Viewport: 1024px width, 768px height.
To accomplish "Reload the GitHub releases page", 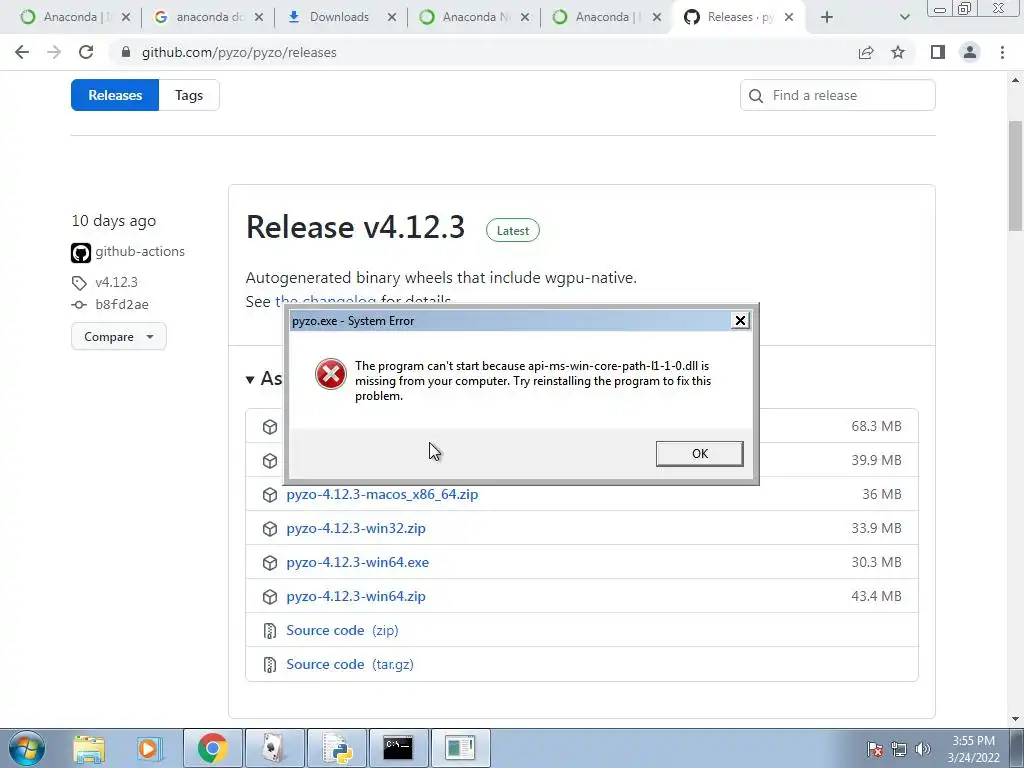I will tap(86, 52).
